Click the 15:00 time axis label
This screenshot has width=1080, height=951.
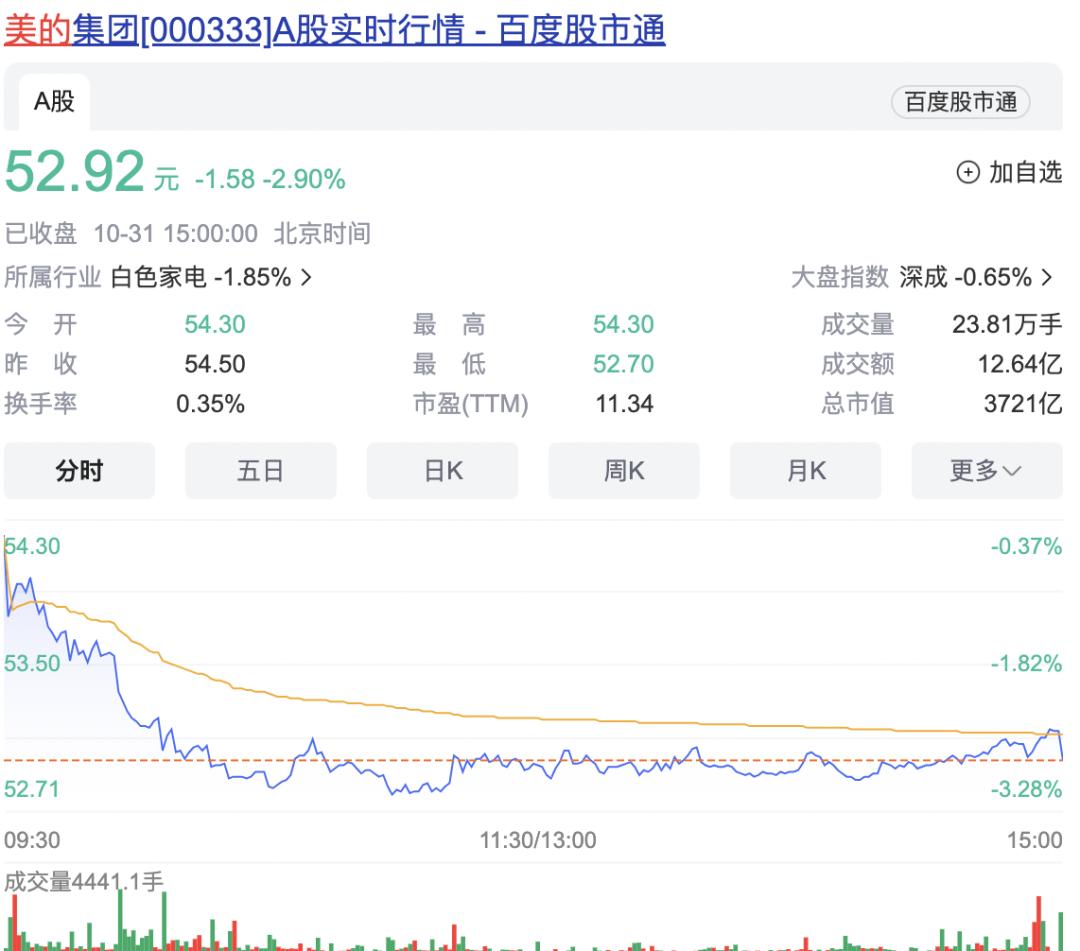[x=1035, y=840]
